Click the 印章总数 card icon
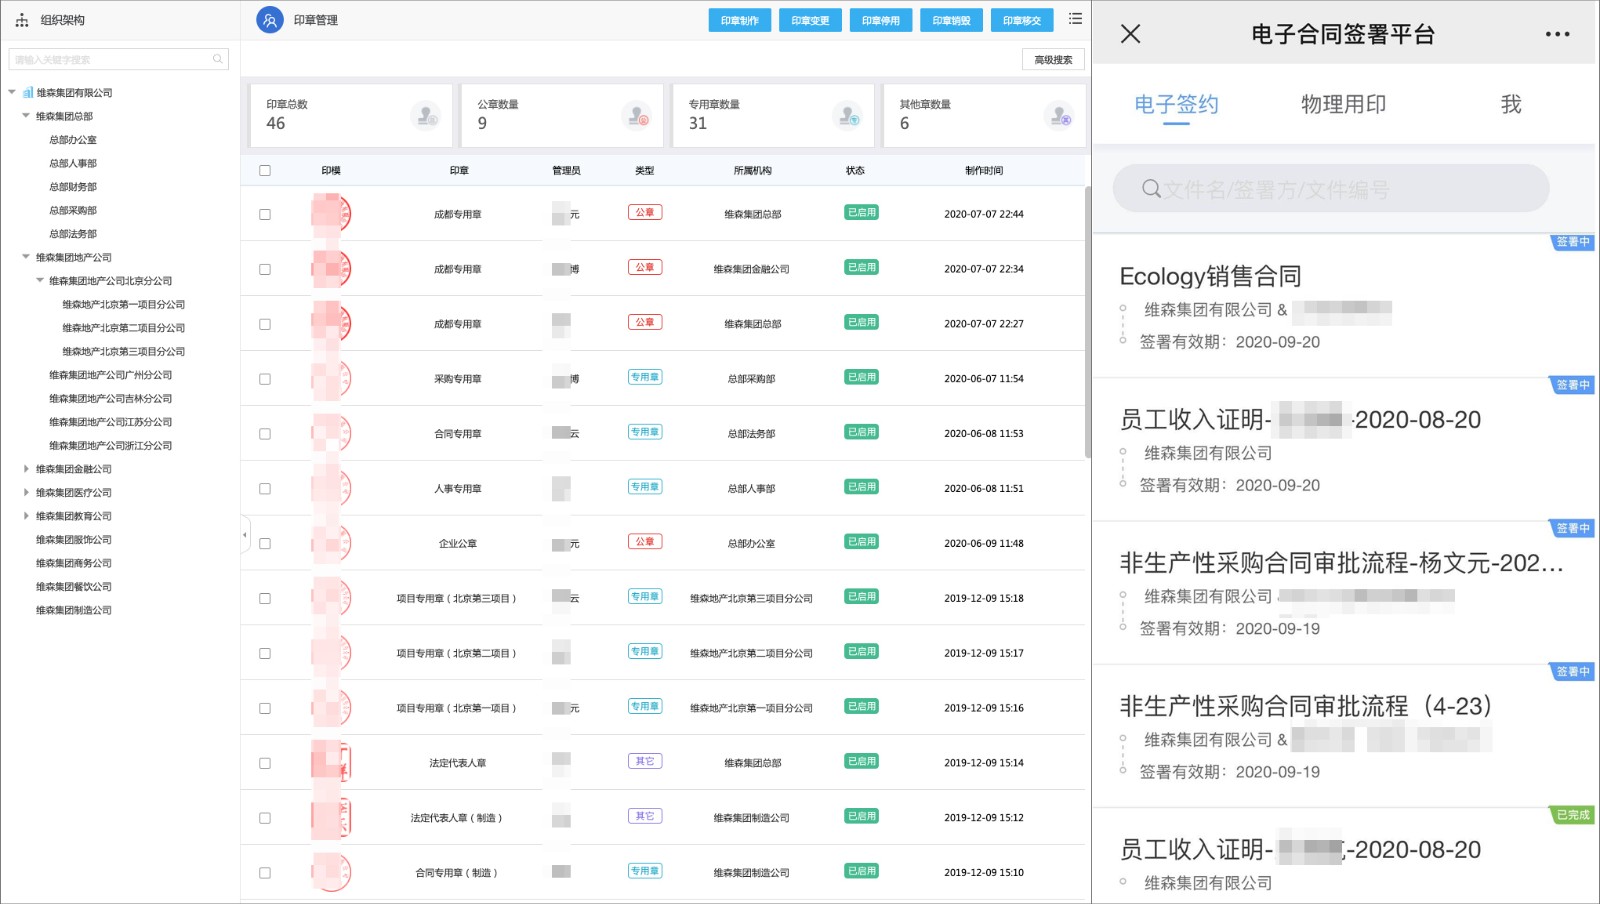Screen dimensions: 1600x904 pos(426,116)
